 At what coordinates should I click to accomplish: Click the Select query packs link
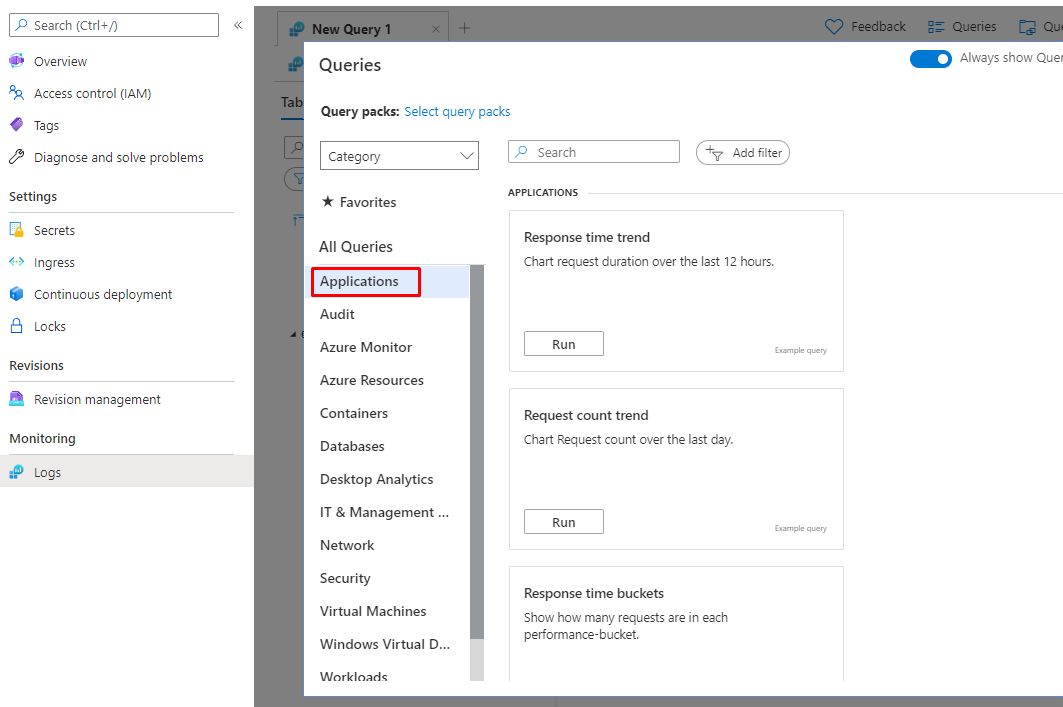pos(457,112)
